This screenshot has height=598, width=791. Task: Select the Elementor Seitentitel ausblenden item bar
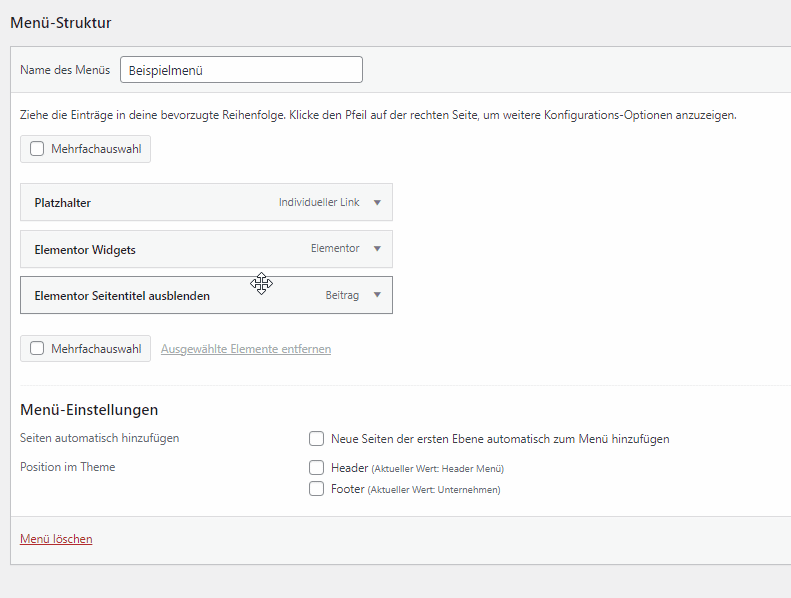[x=206, y=295]
